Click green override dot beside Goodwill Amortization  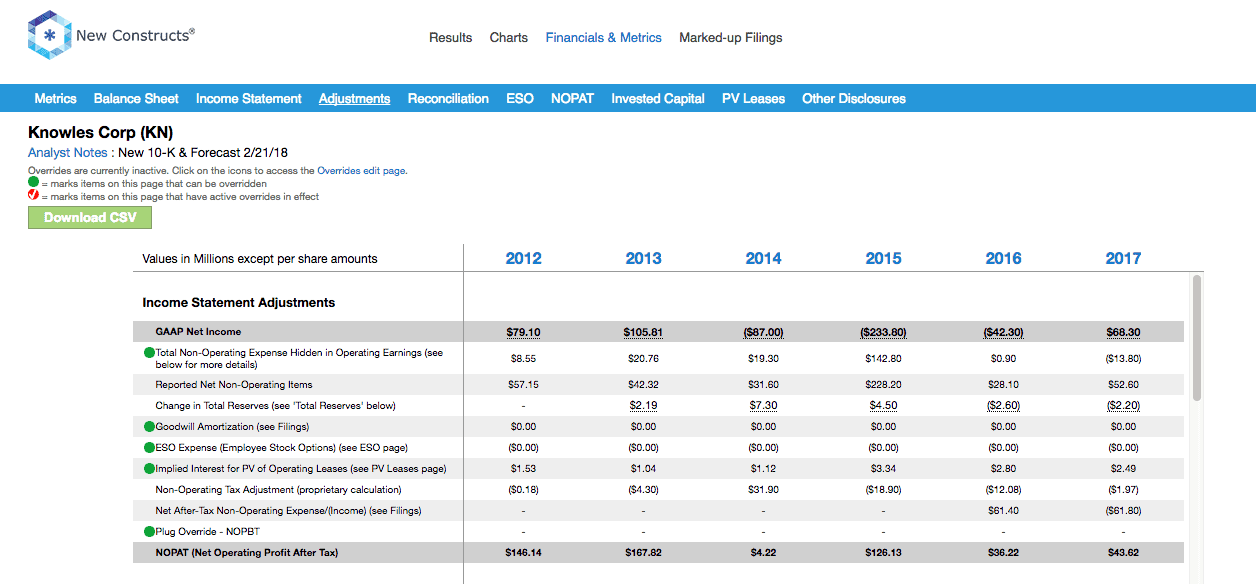point(149,427)
